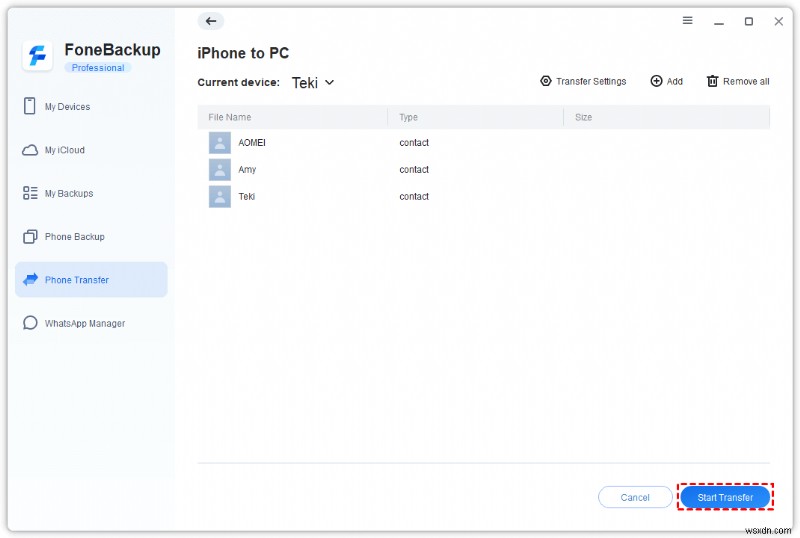800x538 pixels.
Task: Open the WhatsApp Manager section
Action: tap(91, 323)
